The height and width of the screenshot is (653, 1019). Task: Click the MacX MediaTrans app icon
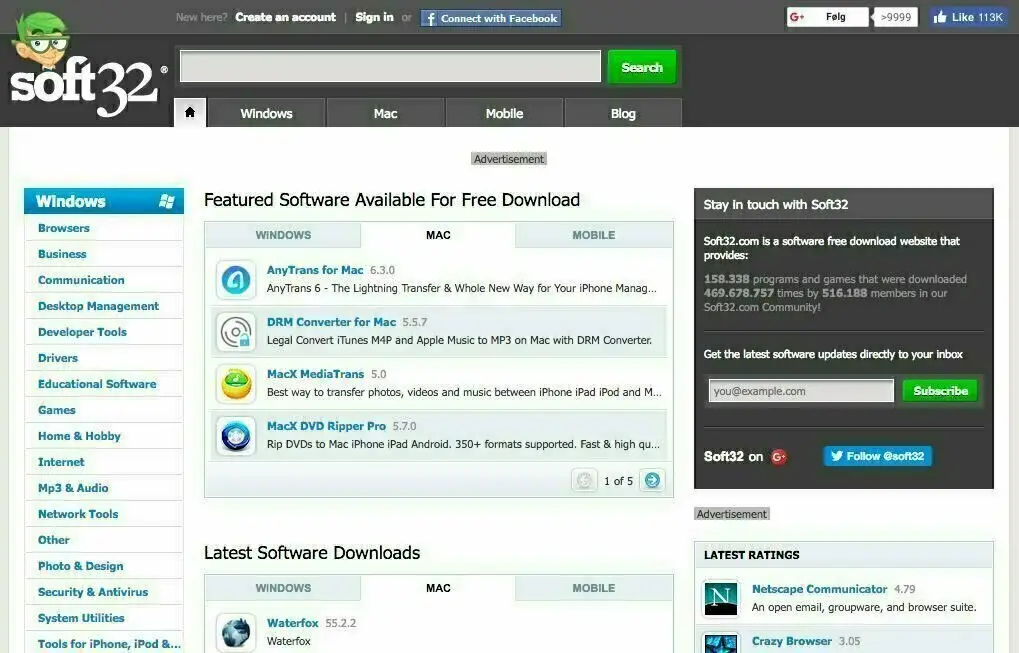pos(236,384)
